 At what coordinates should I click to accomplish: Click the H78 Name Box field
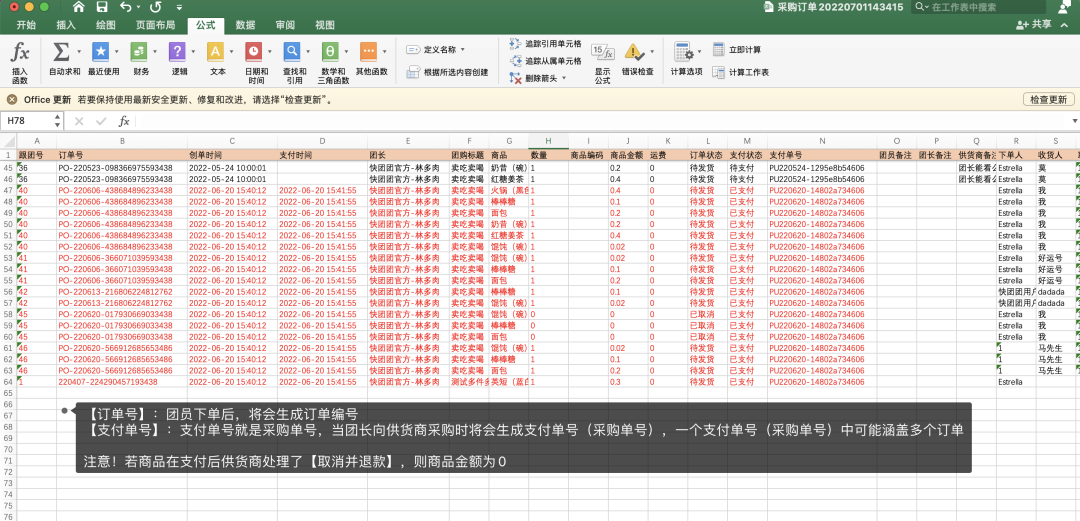[30, 121]
